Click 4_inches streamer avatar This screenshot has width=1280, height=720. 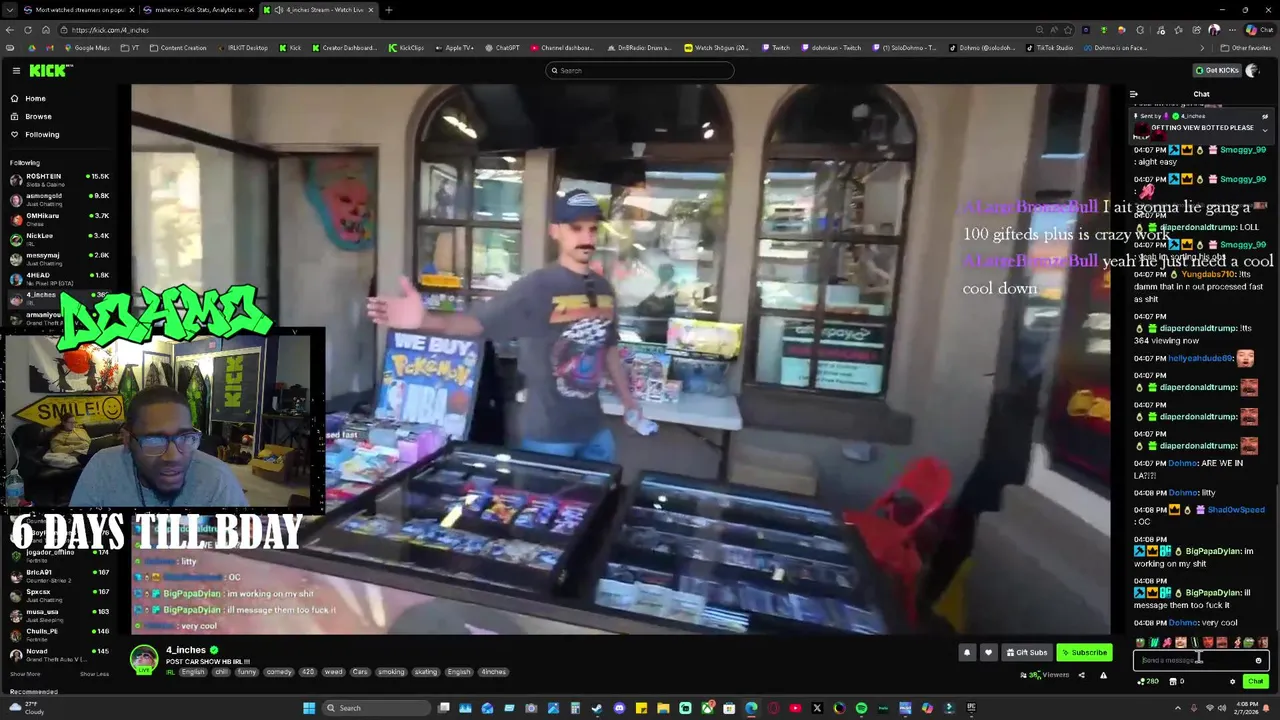pos(144,658)
